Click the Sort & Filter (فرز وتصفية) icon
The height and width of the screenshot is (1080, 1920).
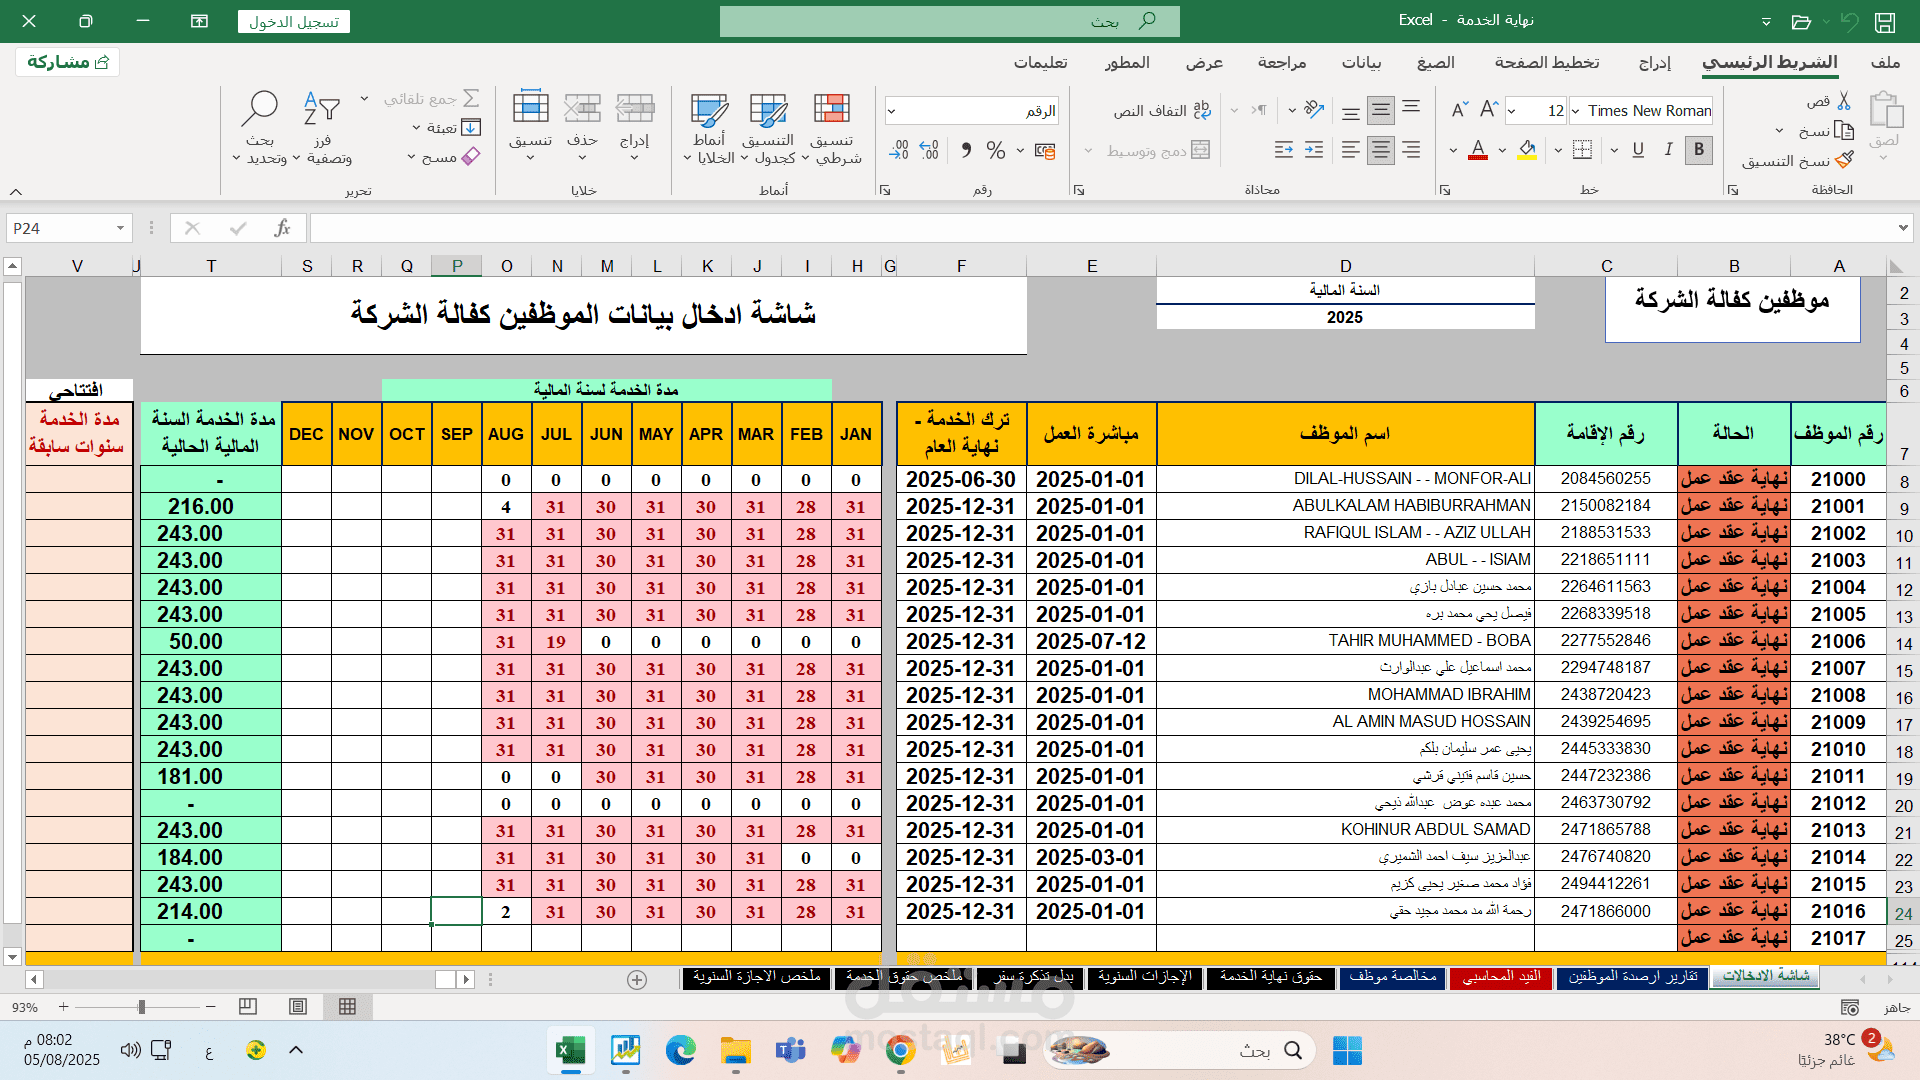click(x=322, y=110)
